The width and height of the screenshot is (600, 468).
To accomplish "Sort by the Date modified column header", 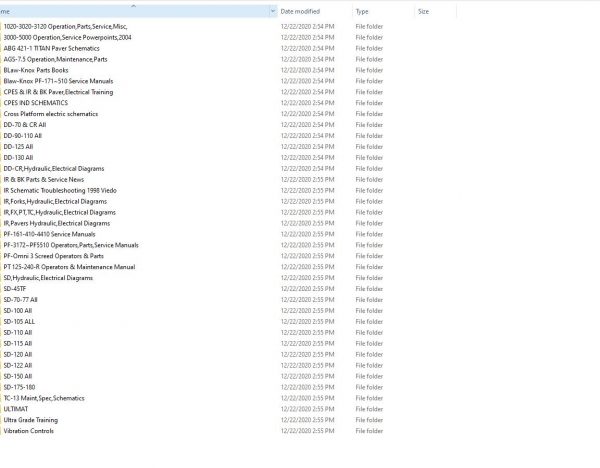I will click(300, 11).
